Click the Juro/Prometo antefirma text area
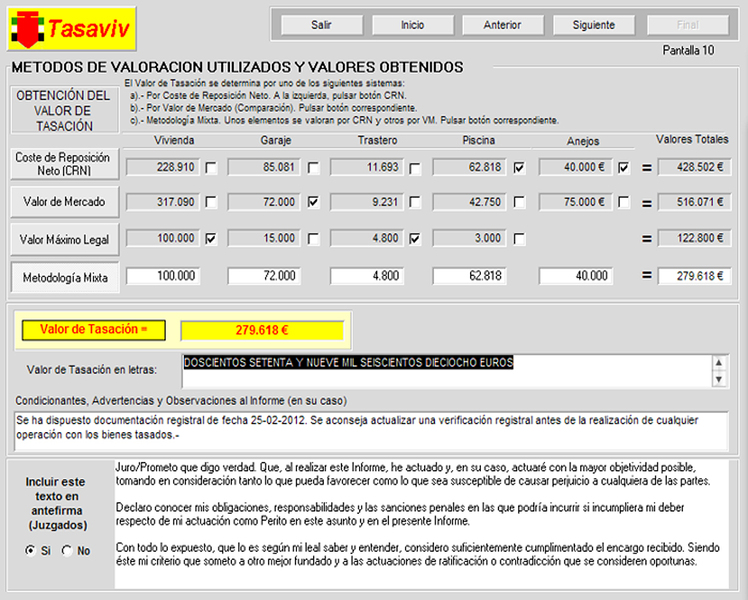This screenshot has height=600, width=748. [x=422, y=524]
